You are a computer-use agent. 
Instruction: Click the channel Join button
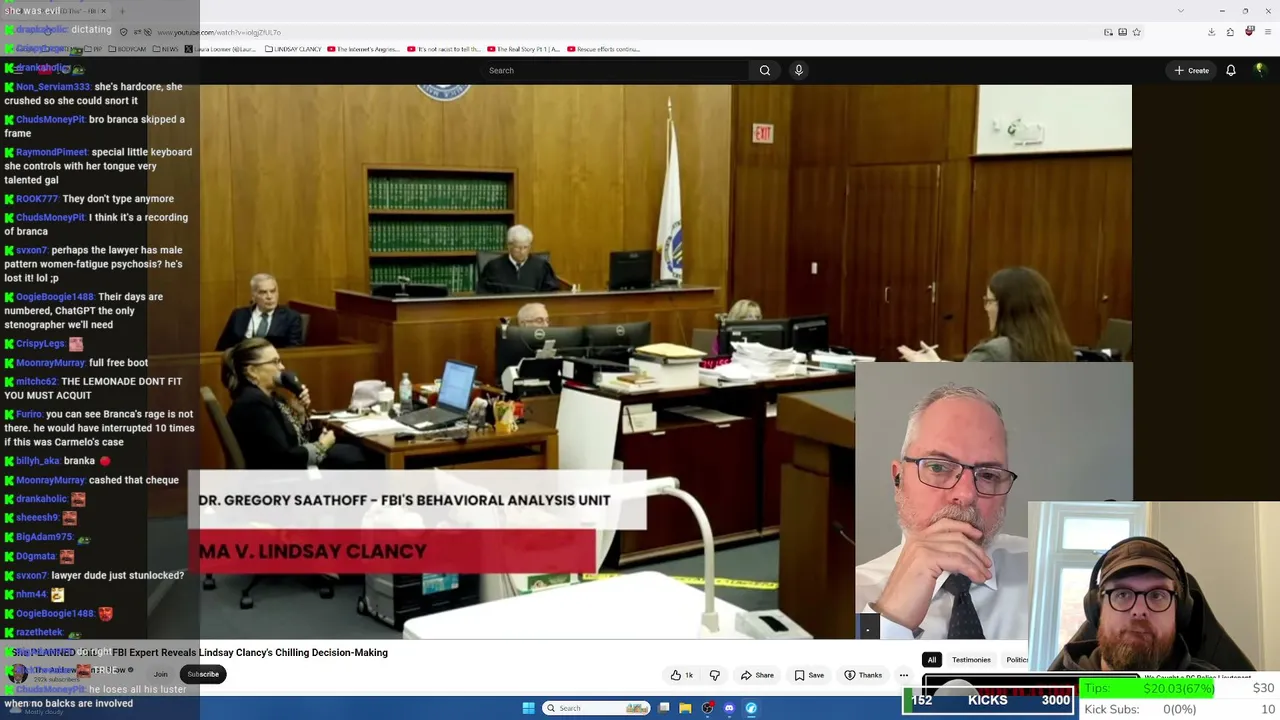pos(160,674)
